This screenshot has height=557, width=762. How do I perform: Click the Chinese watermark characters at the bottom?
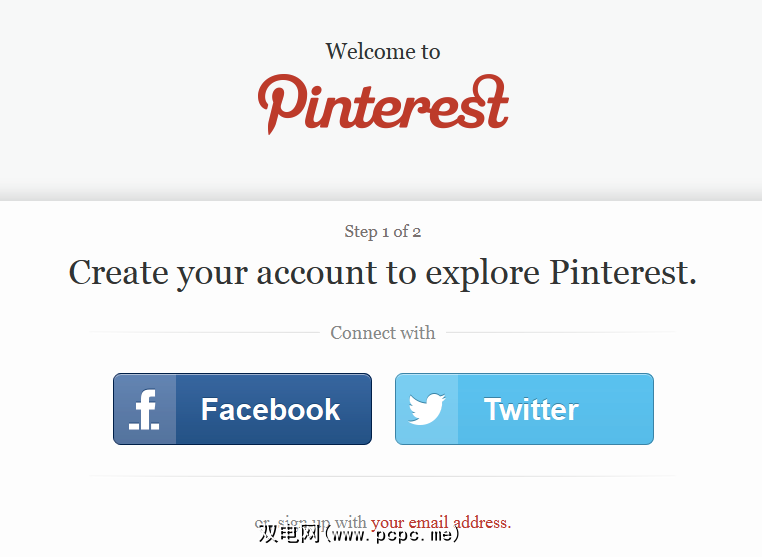point(288,535)
